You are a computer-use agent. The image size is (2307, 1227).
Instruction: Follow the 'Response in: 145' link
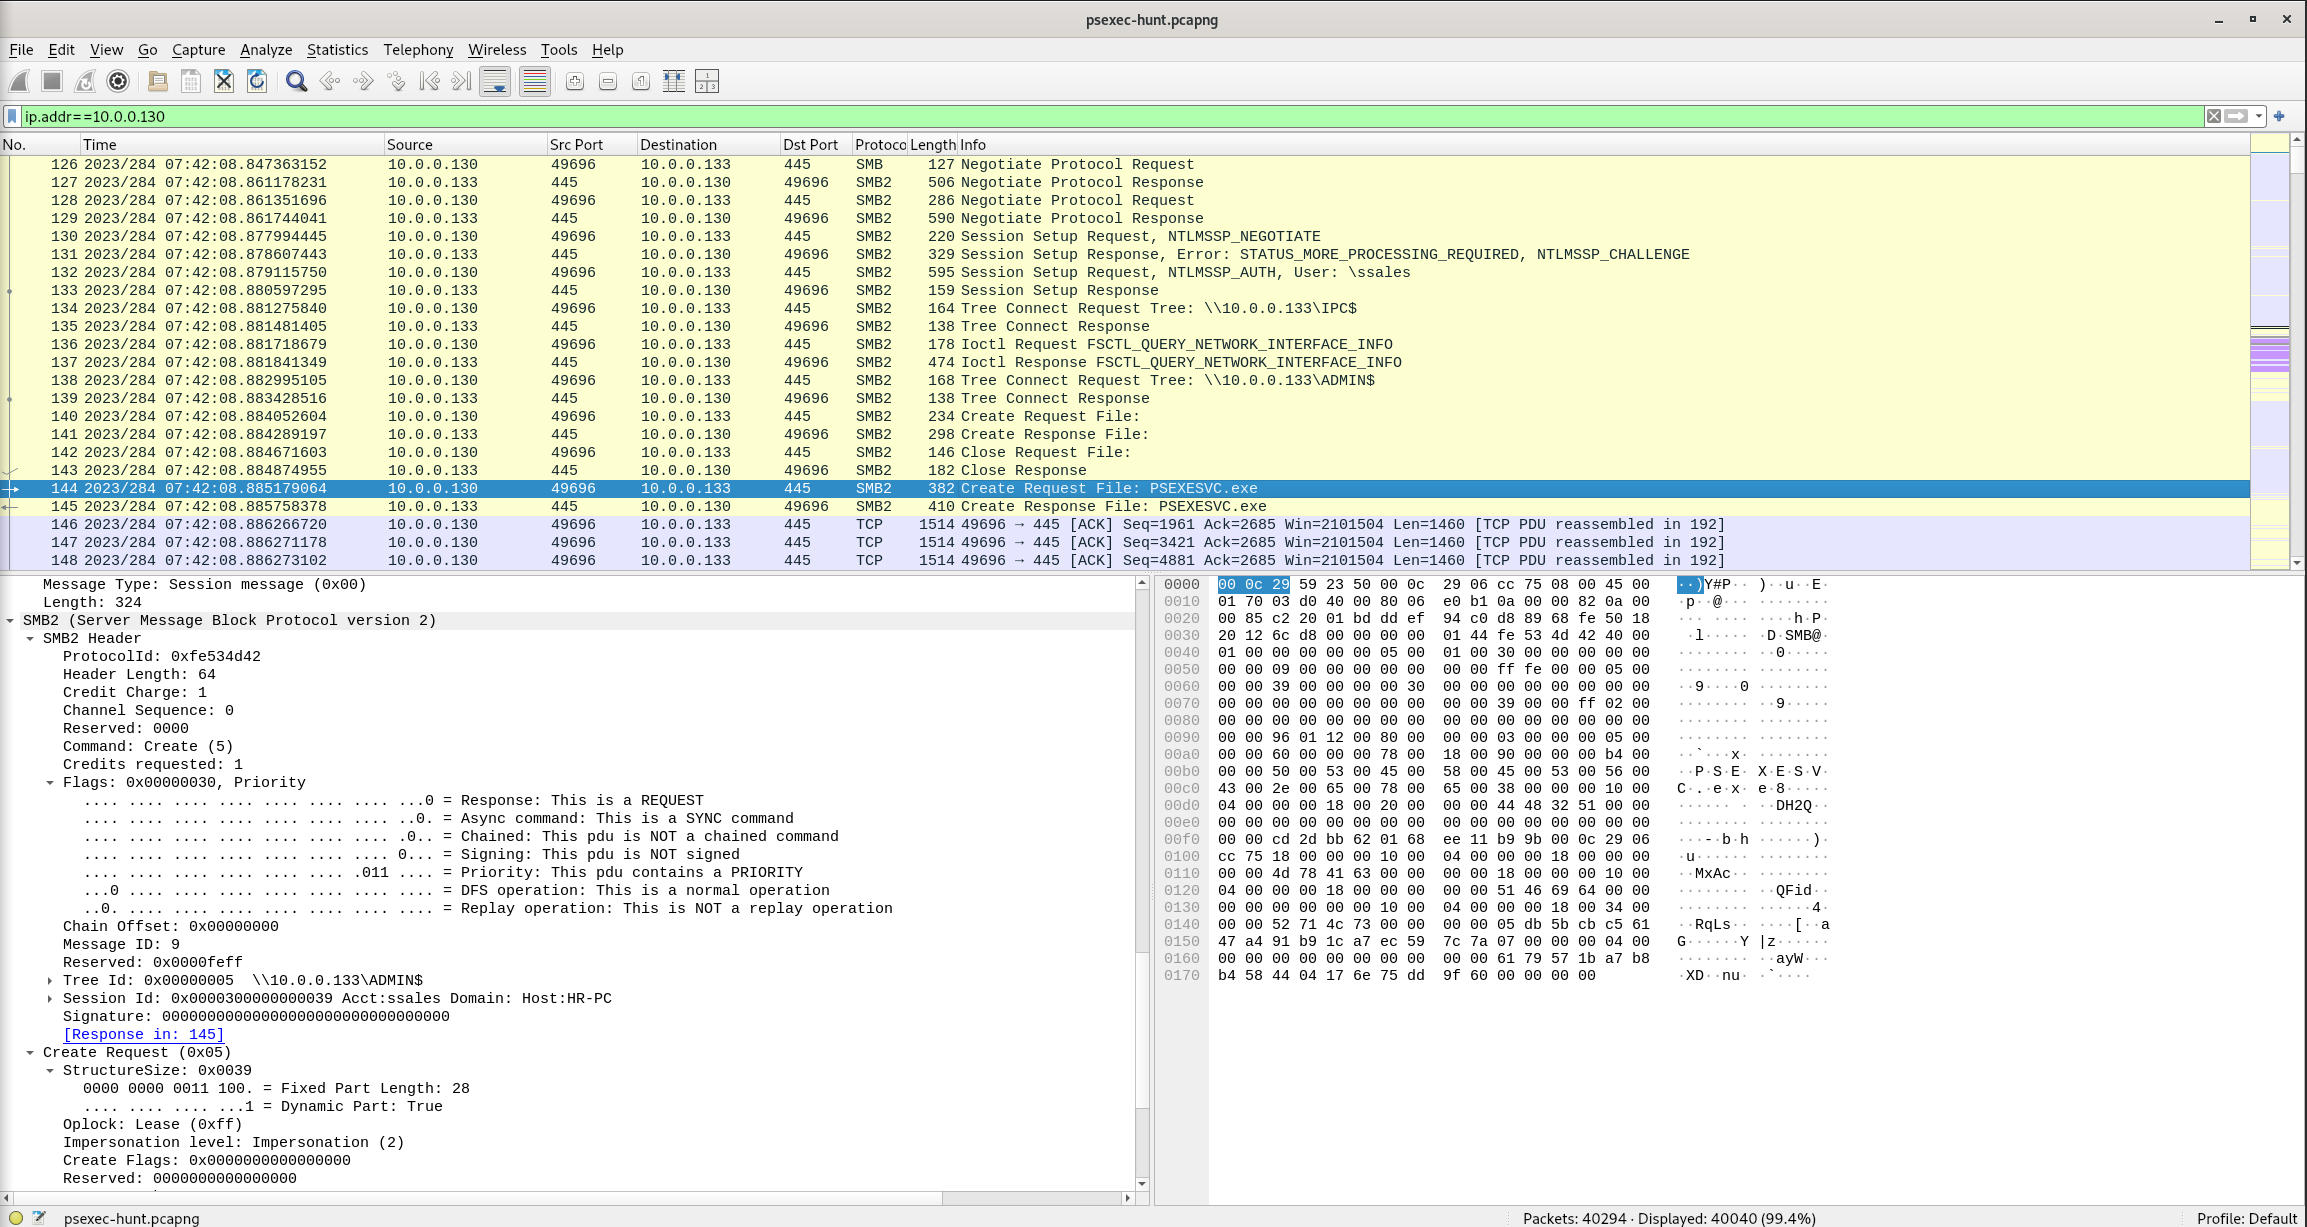pyautogui.click(x=143, y=1035)
